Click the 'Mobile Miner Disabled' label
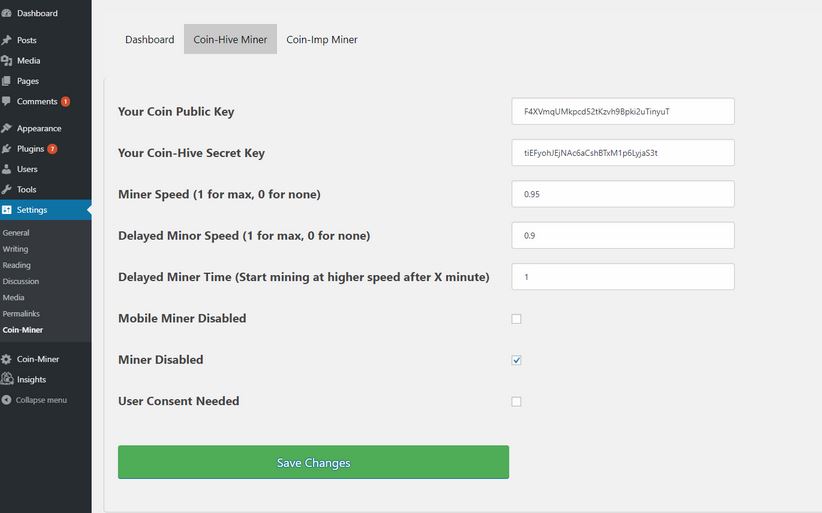The width and height of the screenshot is (822, 513). (x=182, y=318)
